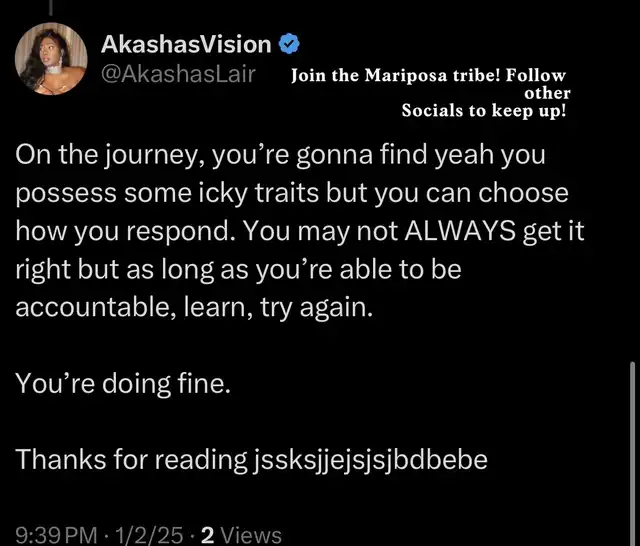Click the "You're doing fine." sentence
The height and width of the screenshot is (546, 640).
[123, 384]
